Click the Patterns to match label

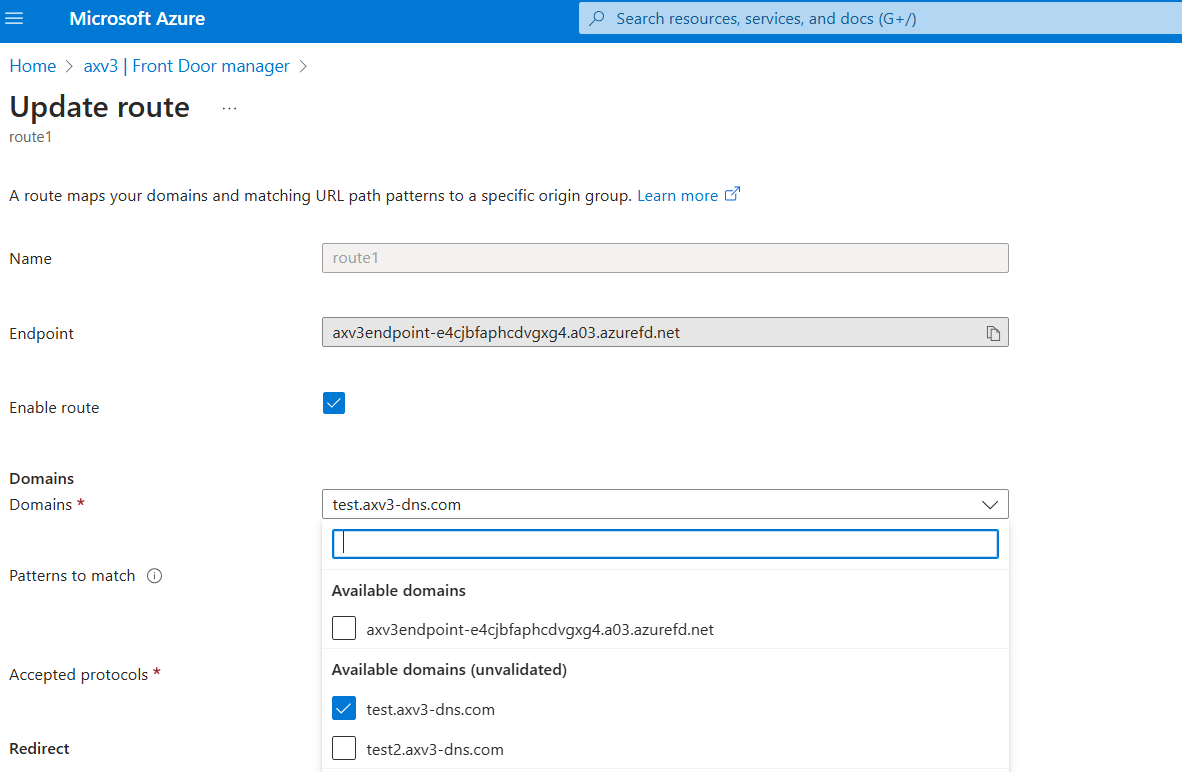tap(72, 576)
